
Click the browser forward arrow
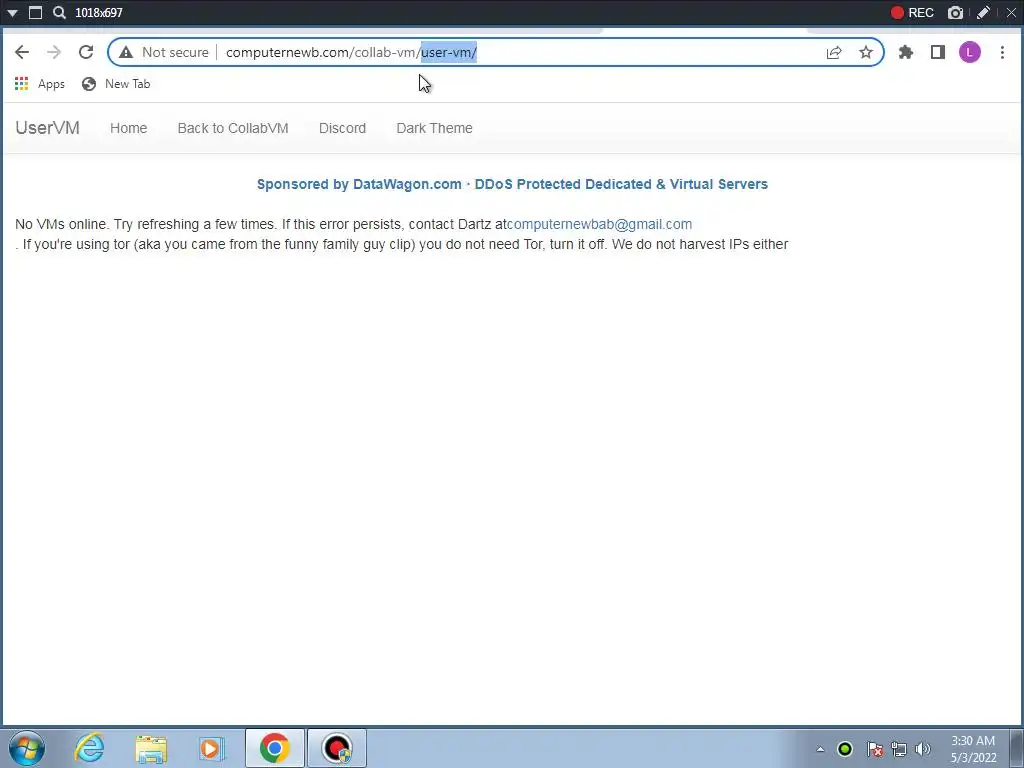(x=54, y=52)
